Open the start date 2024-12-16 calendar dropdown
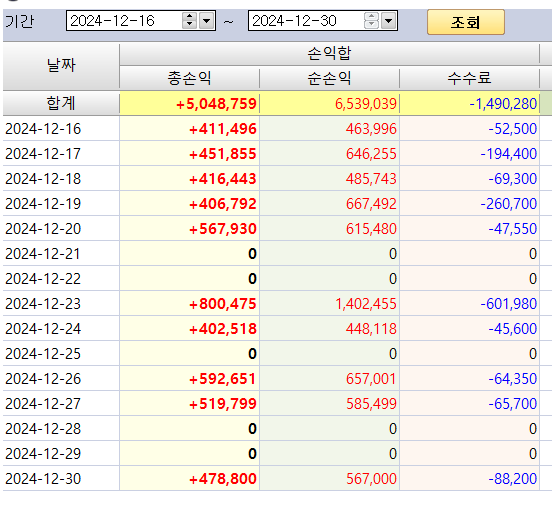 click(207, 21)
